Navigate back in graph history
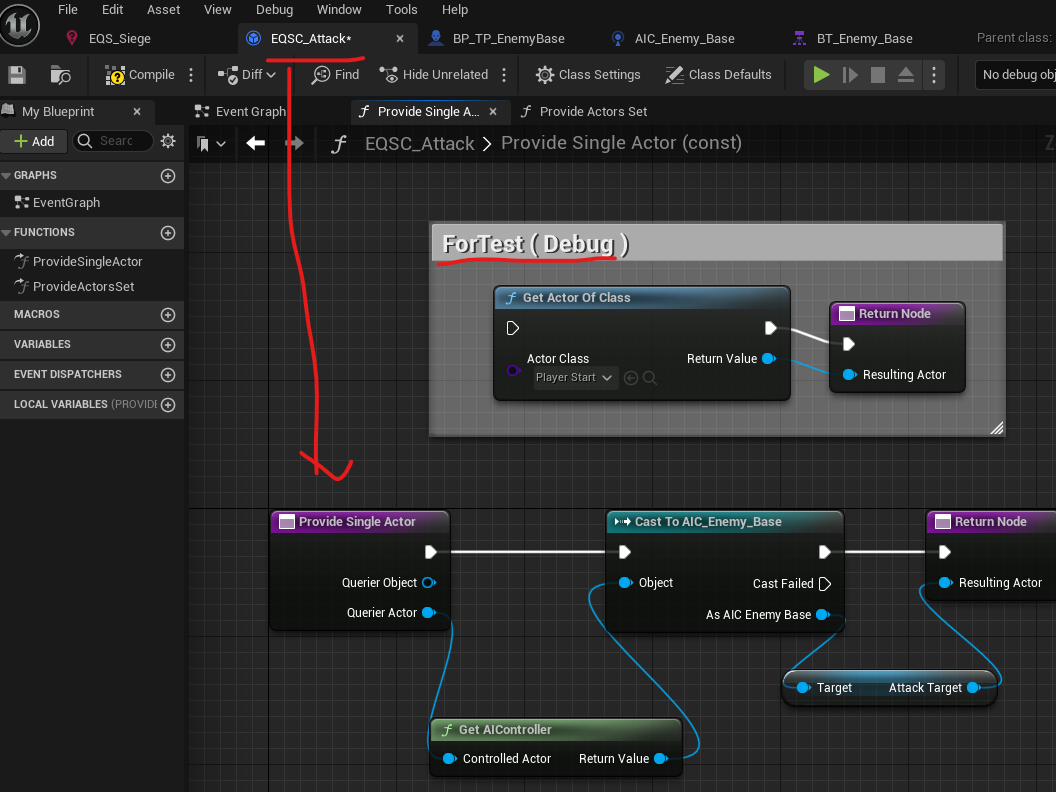 255,143
